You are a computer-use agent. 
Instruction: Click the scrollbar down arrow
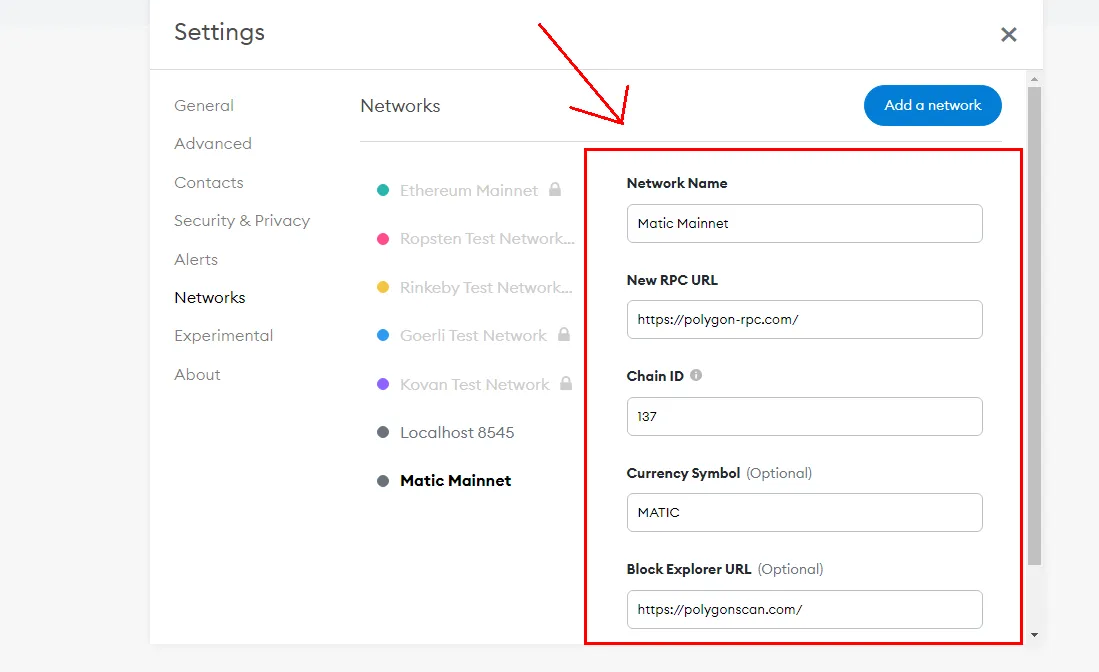point(1035,635)
